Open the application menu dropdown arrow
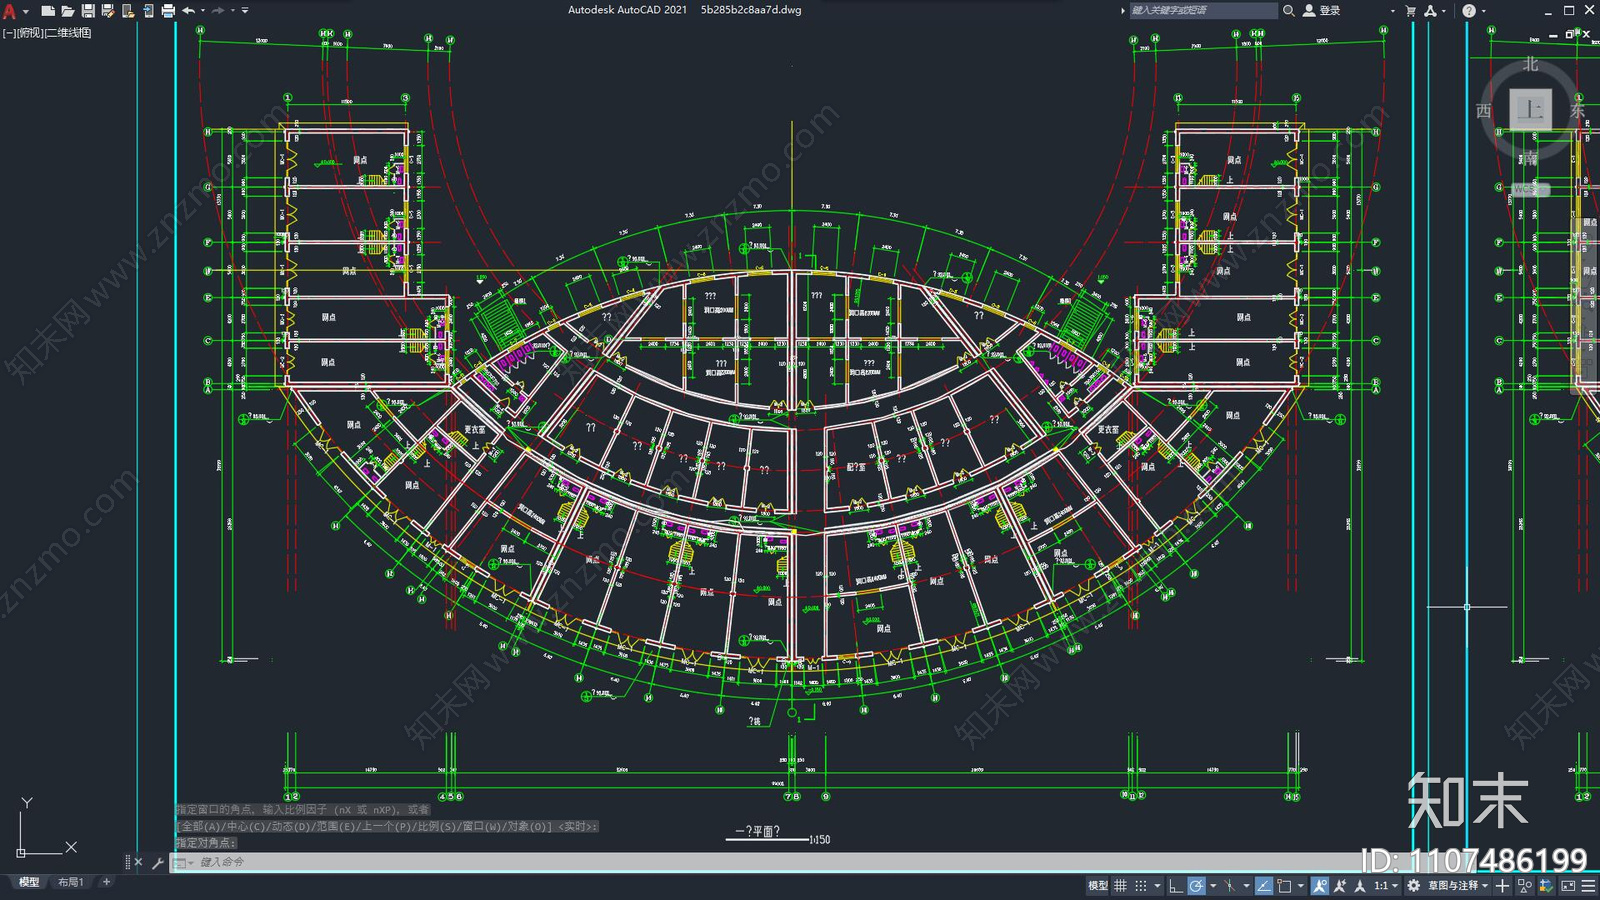The height and width of the screenshot is (900, 1600). (25, 11)
